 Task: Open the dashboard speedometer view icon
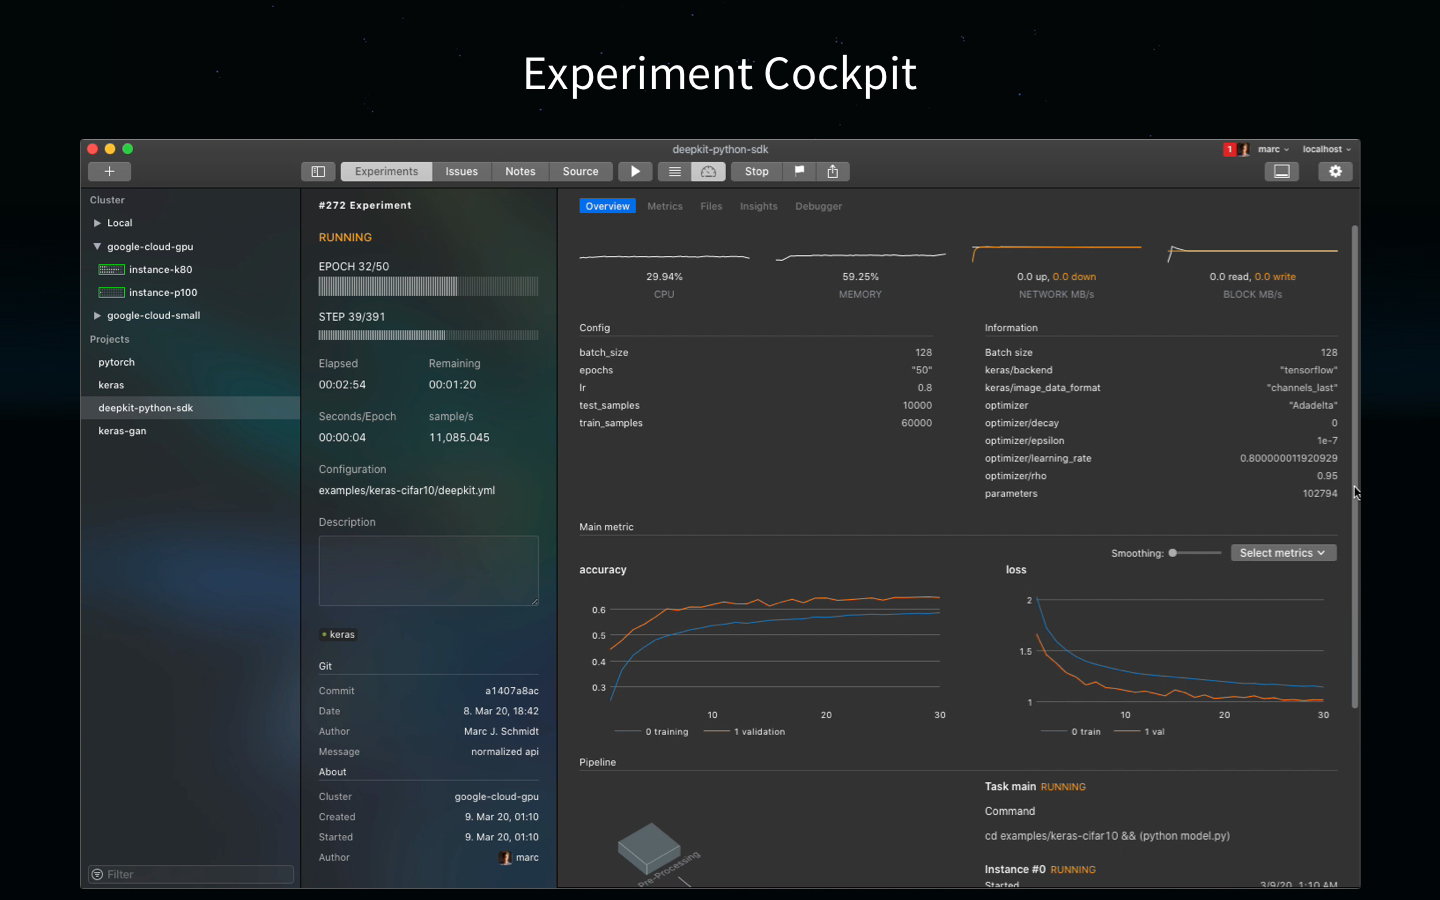pos(708,171)
